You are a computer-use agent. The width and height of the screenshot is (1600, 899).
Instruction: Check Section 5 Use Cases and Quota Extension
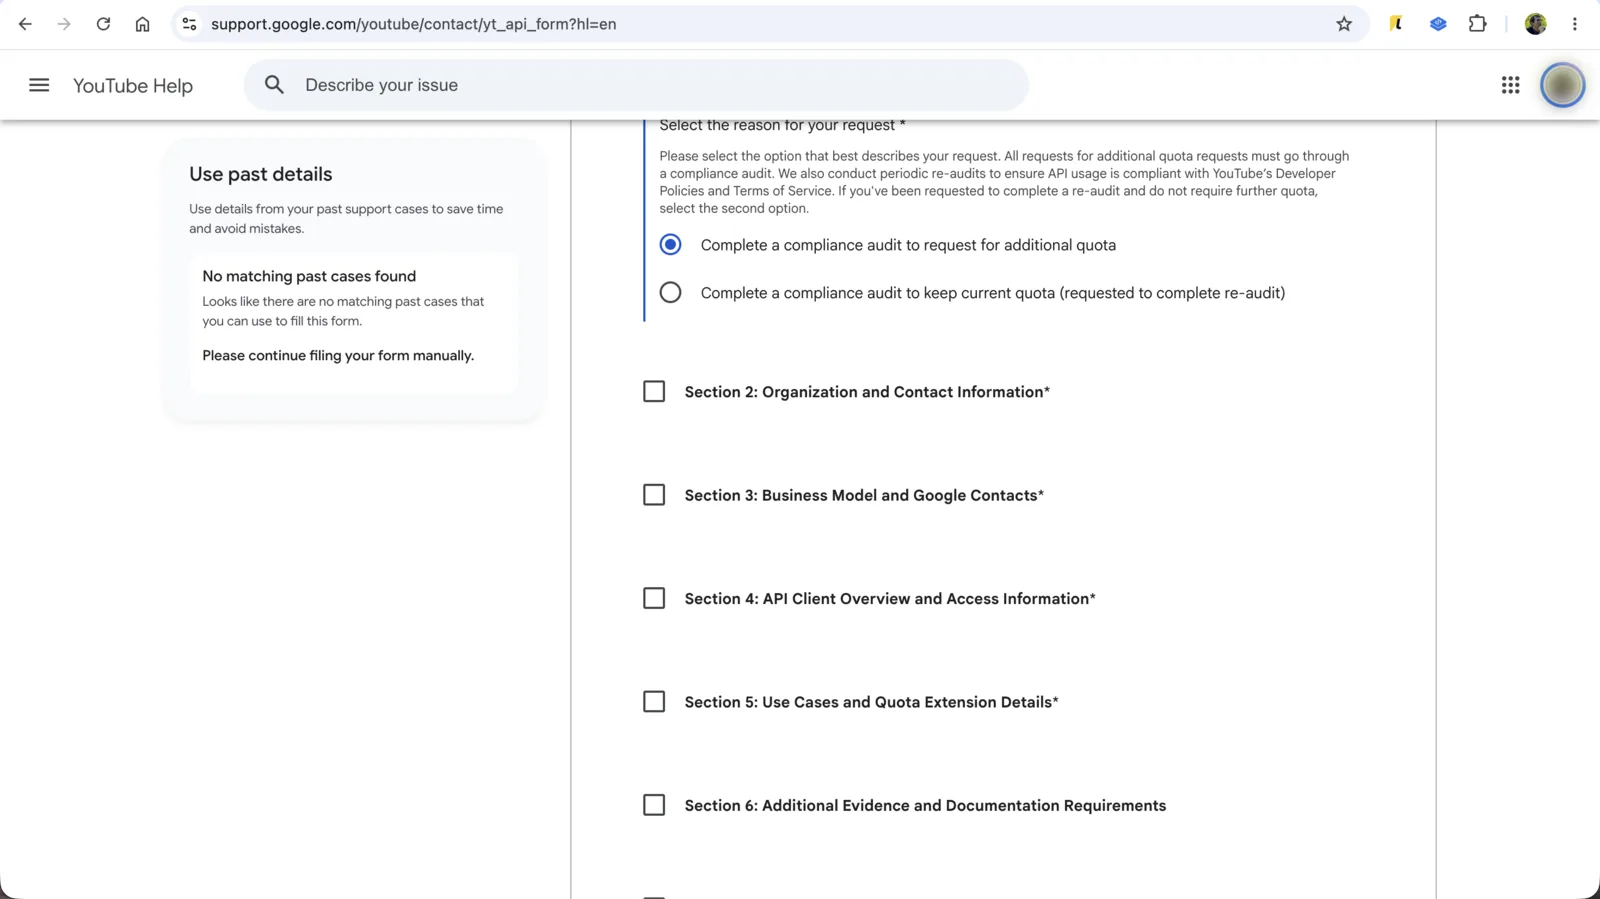[x=654, y=702]
